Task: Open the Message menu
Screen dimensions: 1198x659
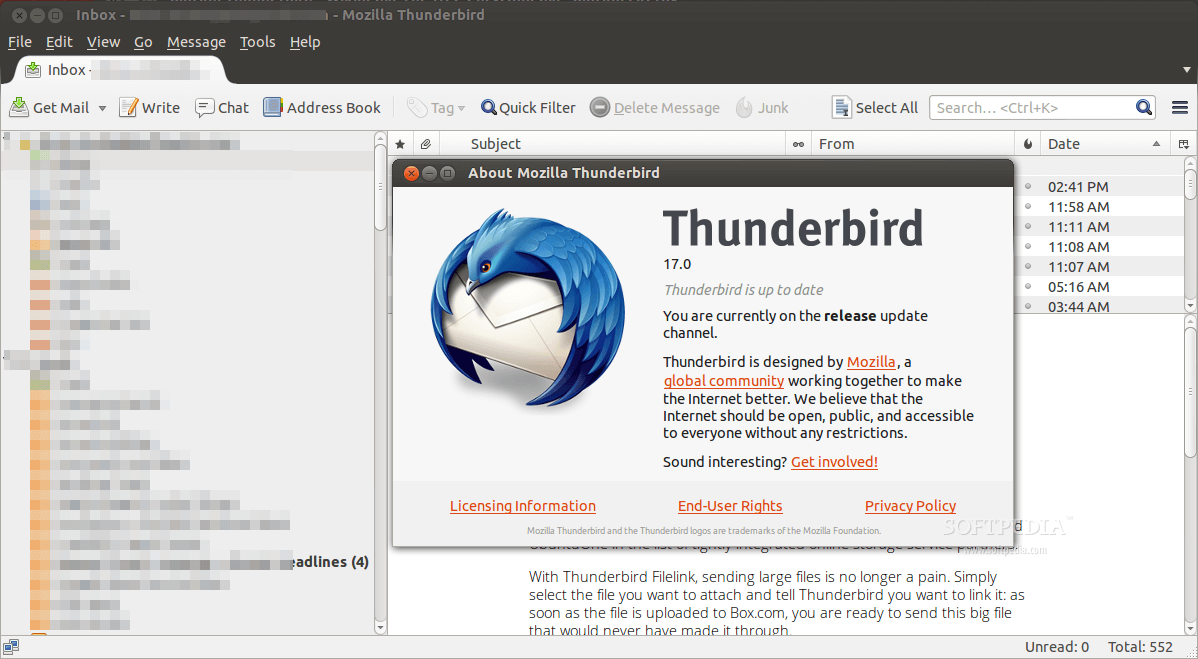Action: [196, 42]
